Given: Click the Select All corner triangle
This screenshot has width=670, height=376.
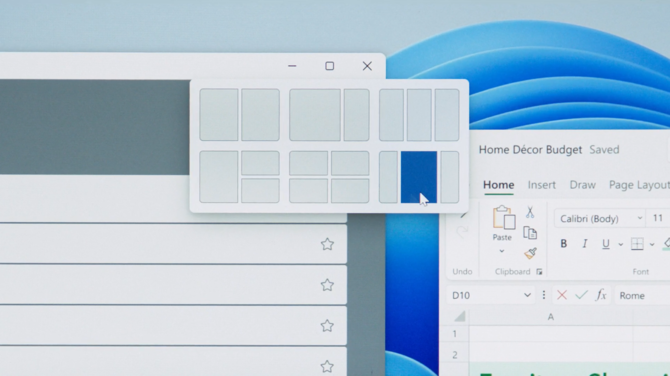Looking at the screenshot, I should [459, 317].
